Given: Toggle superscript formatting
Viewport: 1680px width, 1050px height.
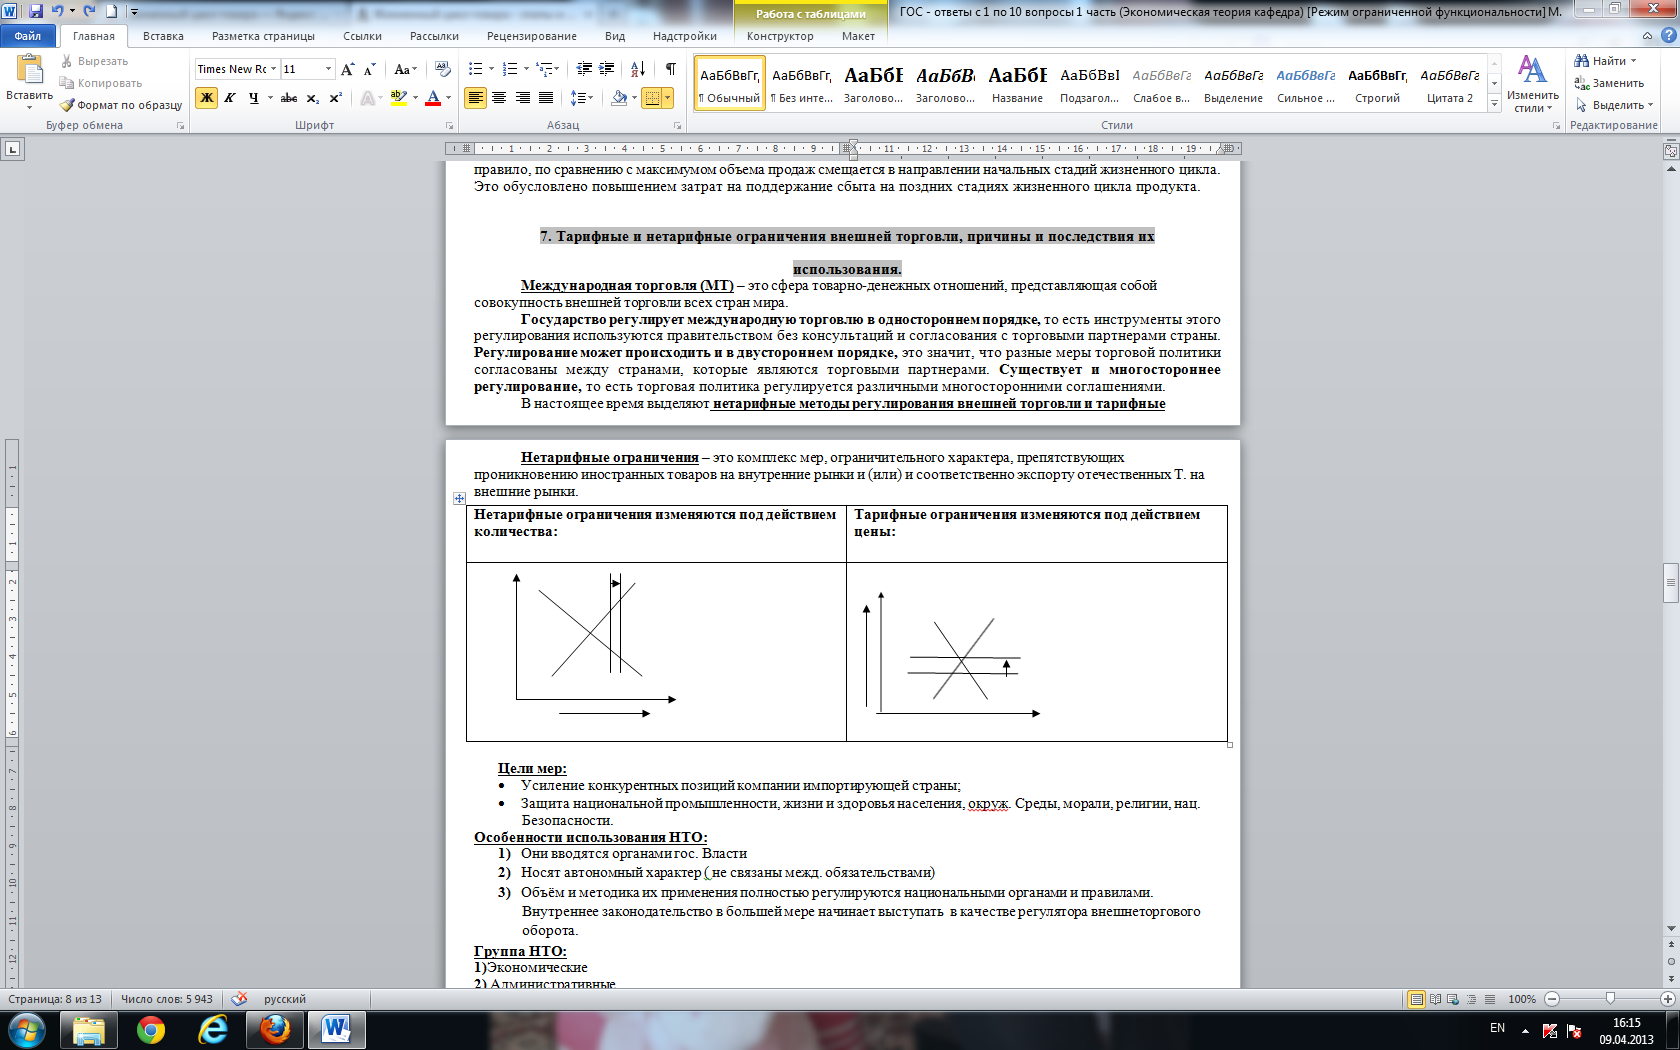Looking at the screenshot, I should coord(336,98).
